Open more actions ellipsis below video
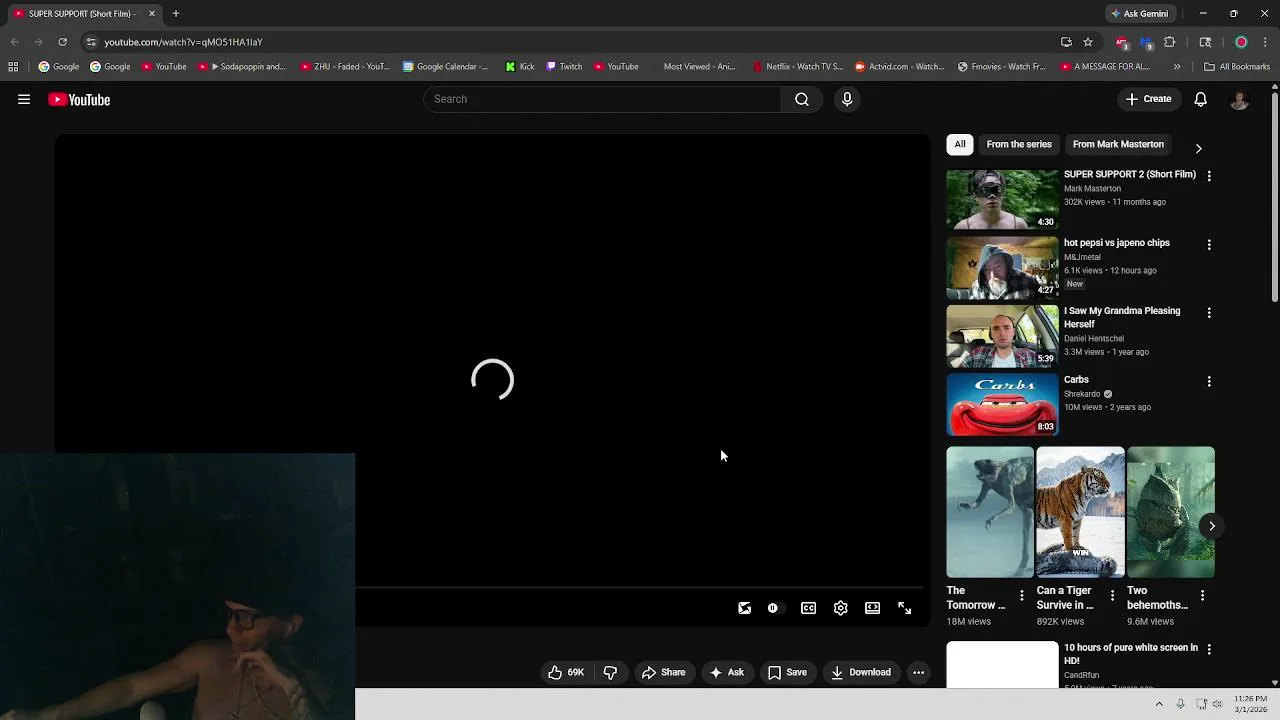Screen dimensions: 1280x720 pyautogui.click(x=918, y=672)
